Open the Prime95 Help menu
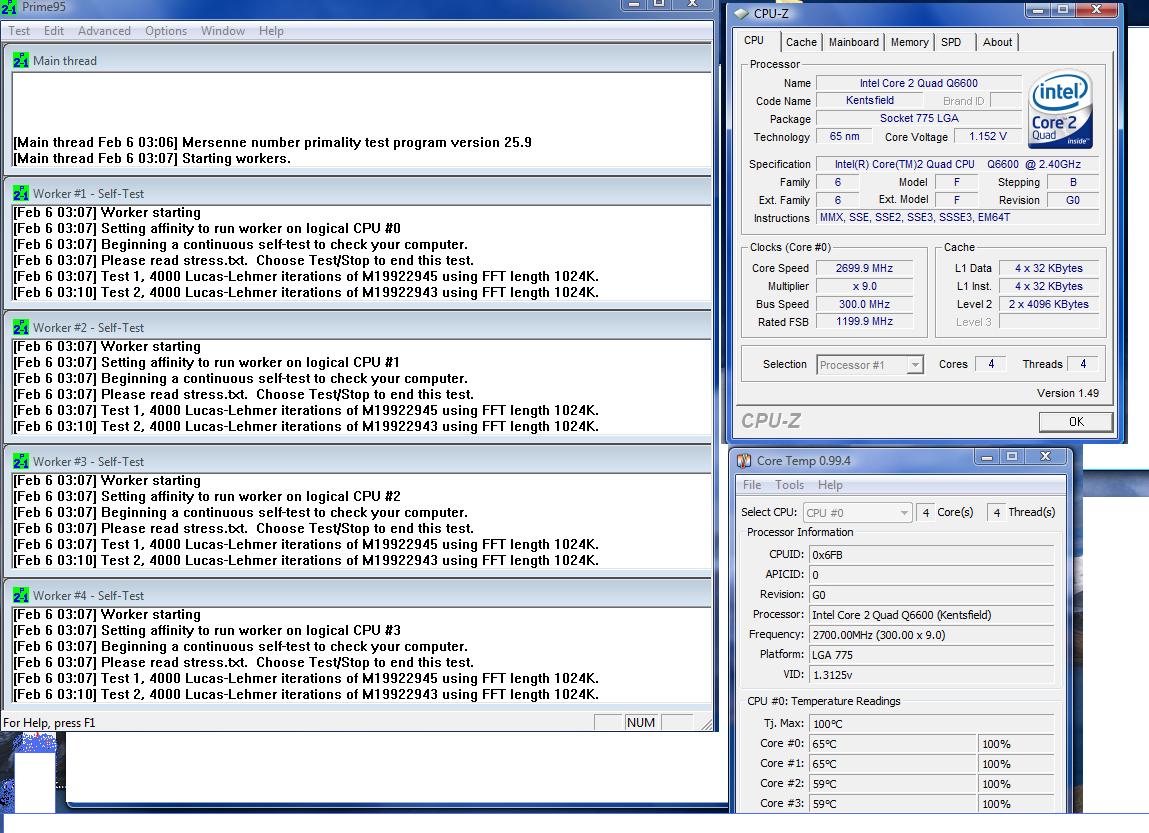Screen dimensions: 1149x833 (x=271, y=31)
